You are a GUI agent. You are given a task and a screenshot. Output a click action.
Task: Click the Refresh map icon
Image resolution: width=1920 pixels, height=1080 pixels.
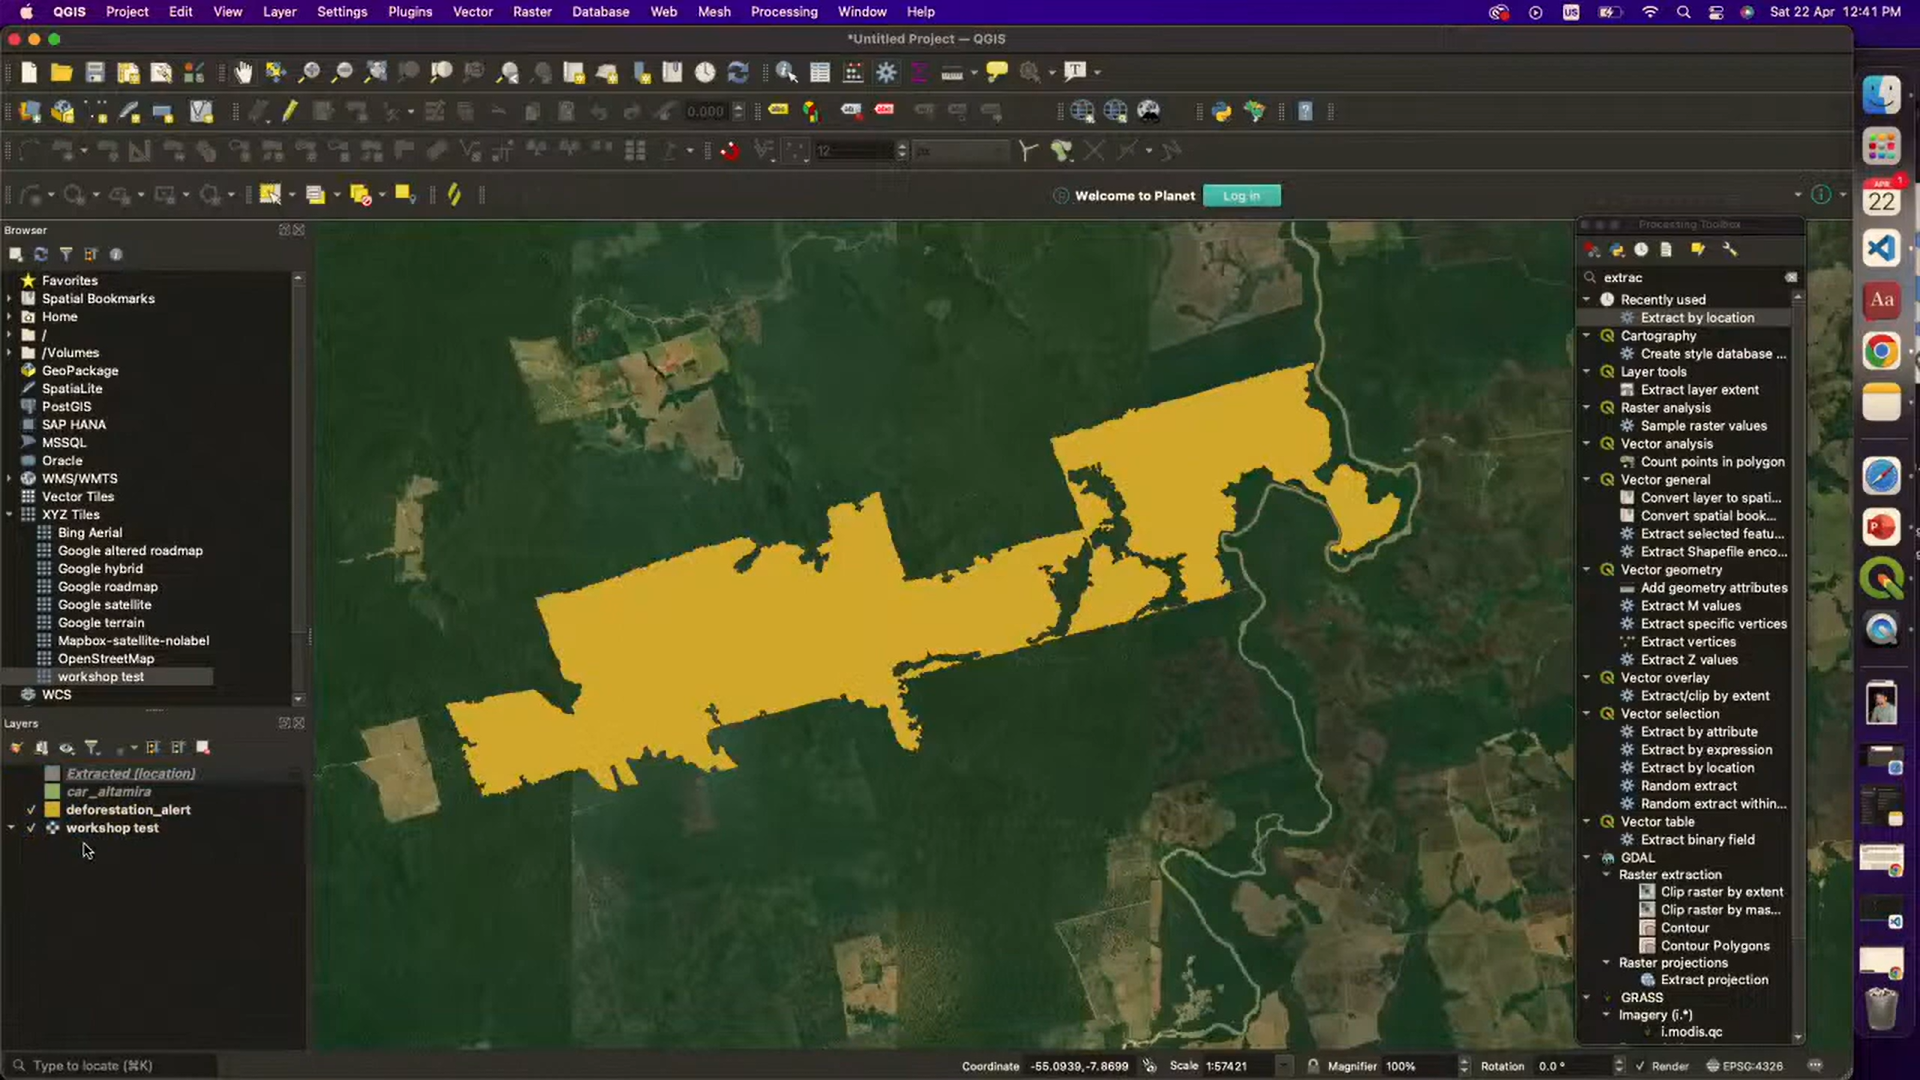pyautogui.click(x=738, y=72)
